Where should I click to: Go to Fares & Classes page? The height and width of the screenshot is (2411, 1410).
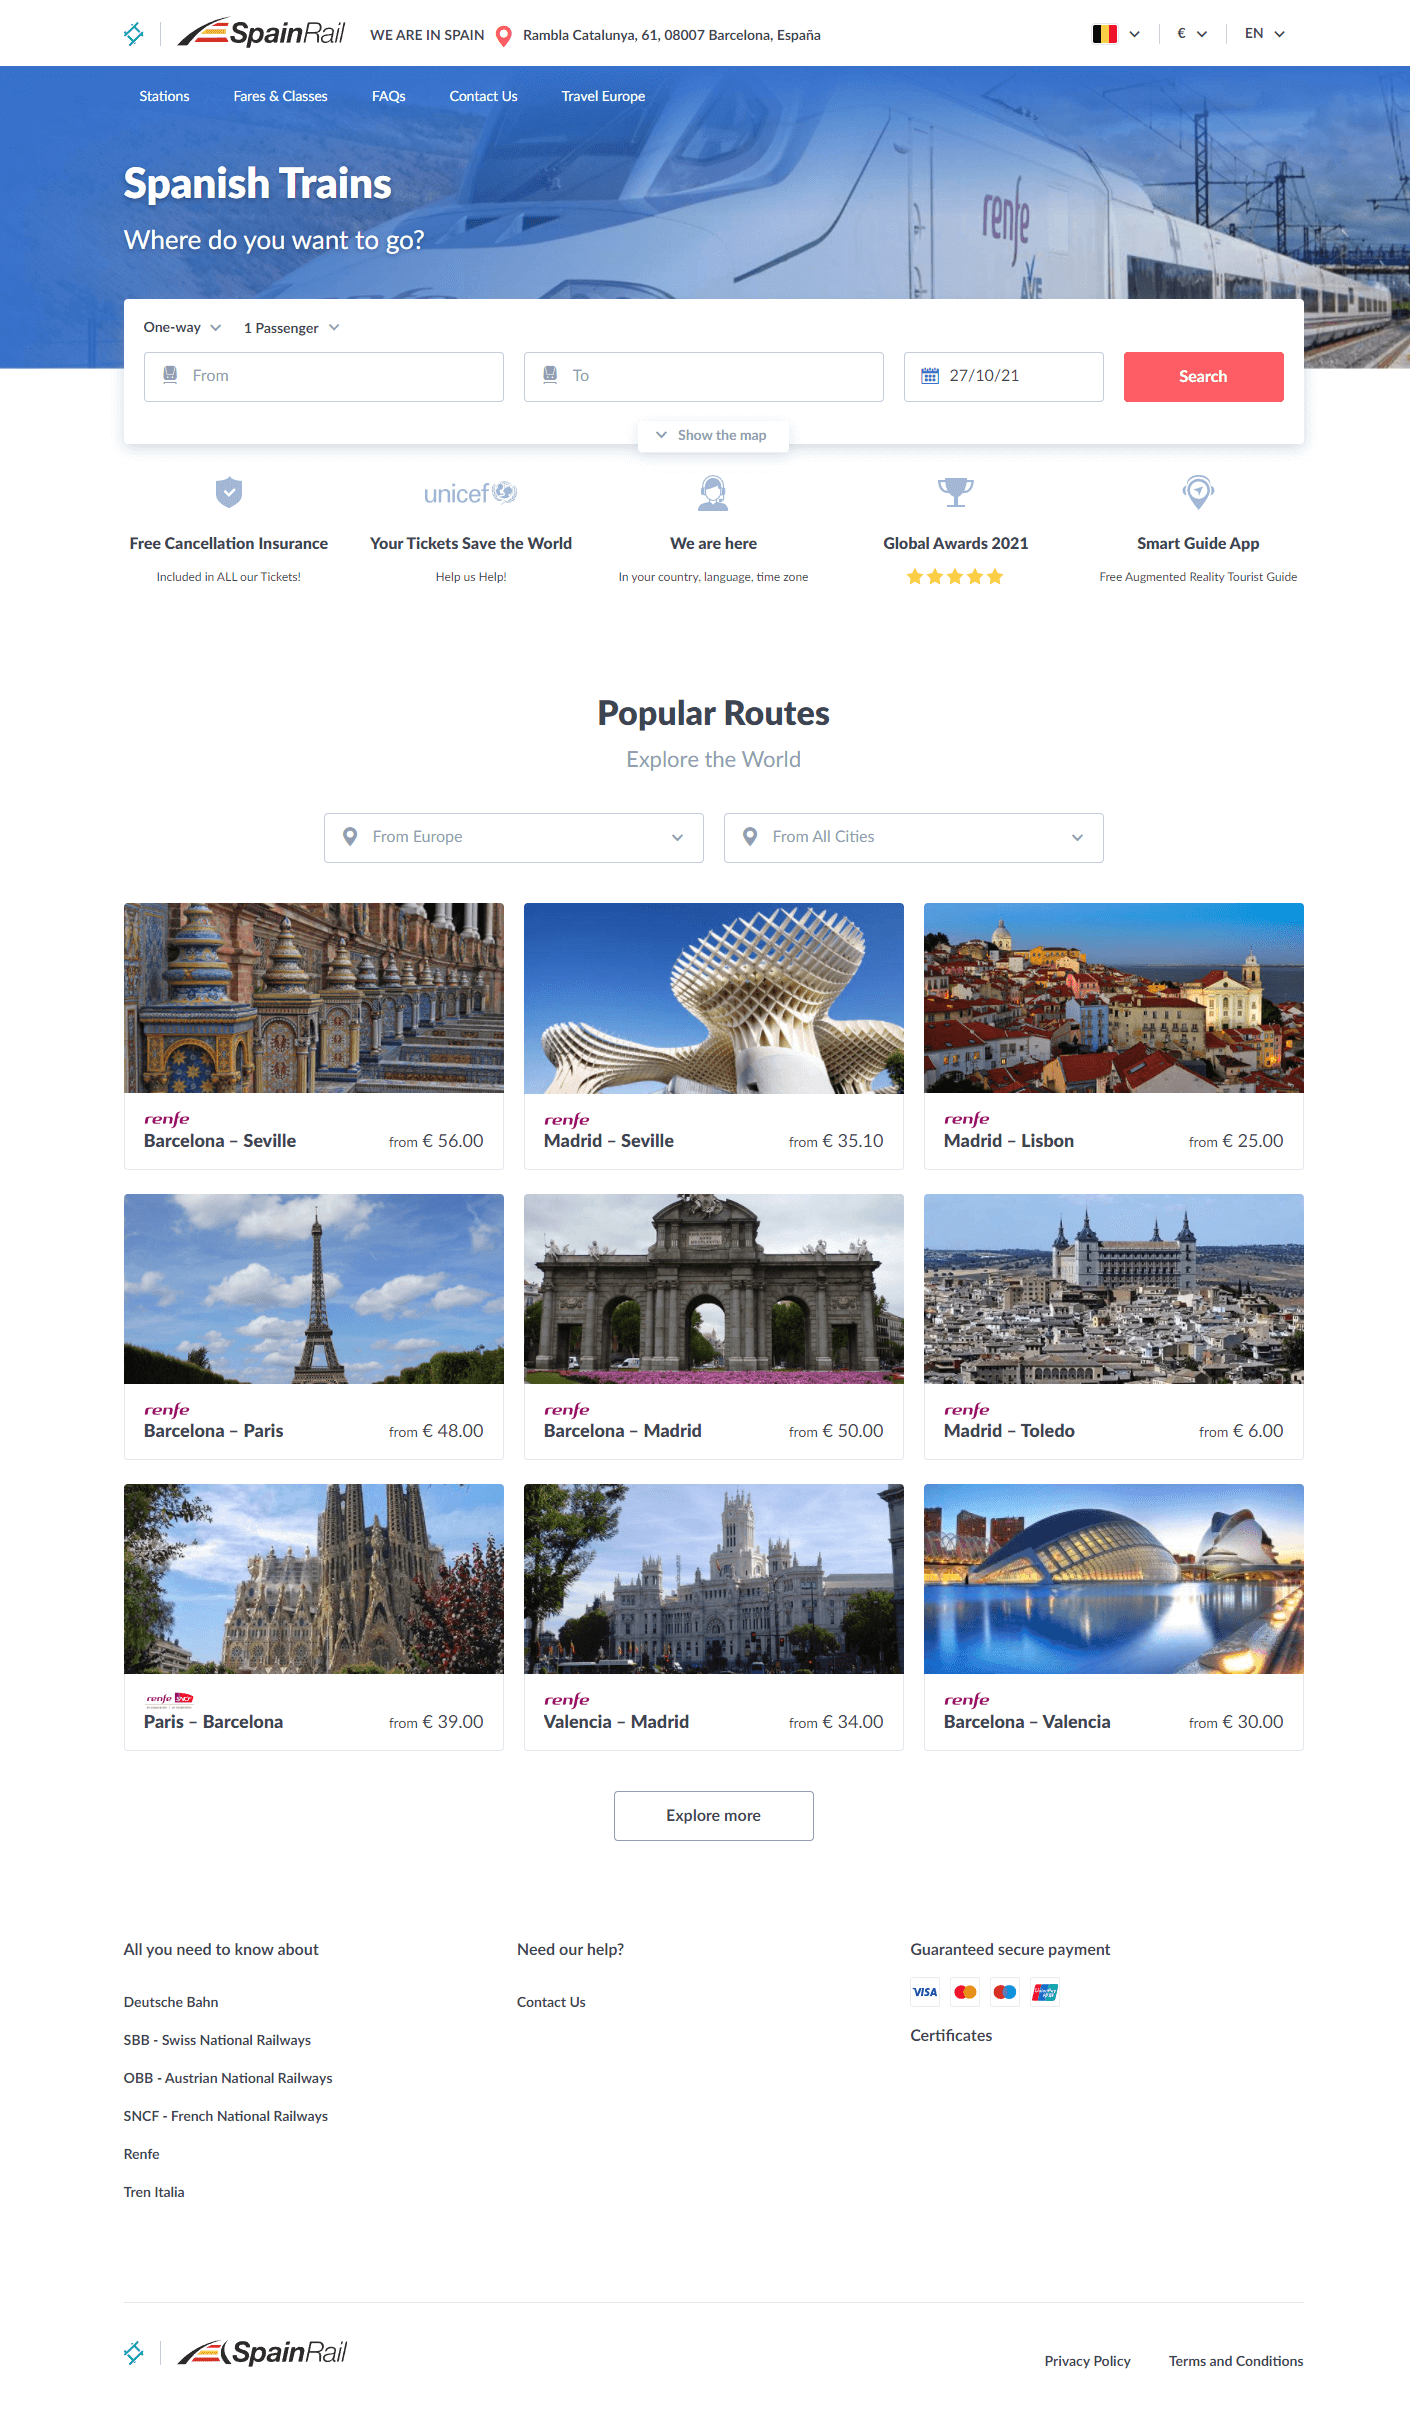coord(280,96)
